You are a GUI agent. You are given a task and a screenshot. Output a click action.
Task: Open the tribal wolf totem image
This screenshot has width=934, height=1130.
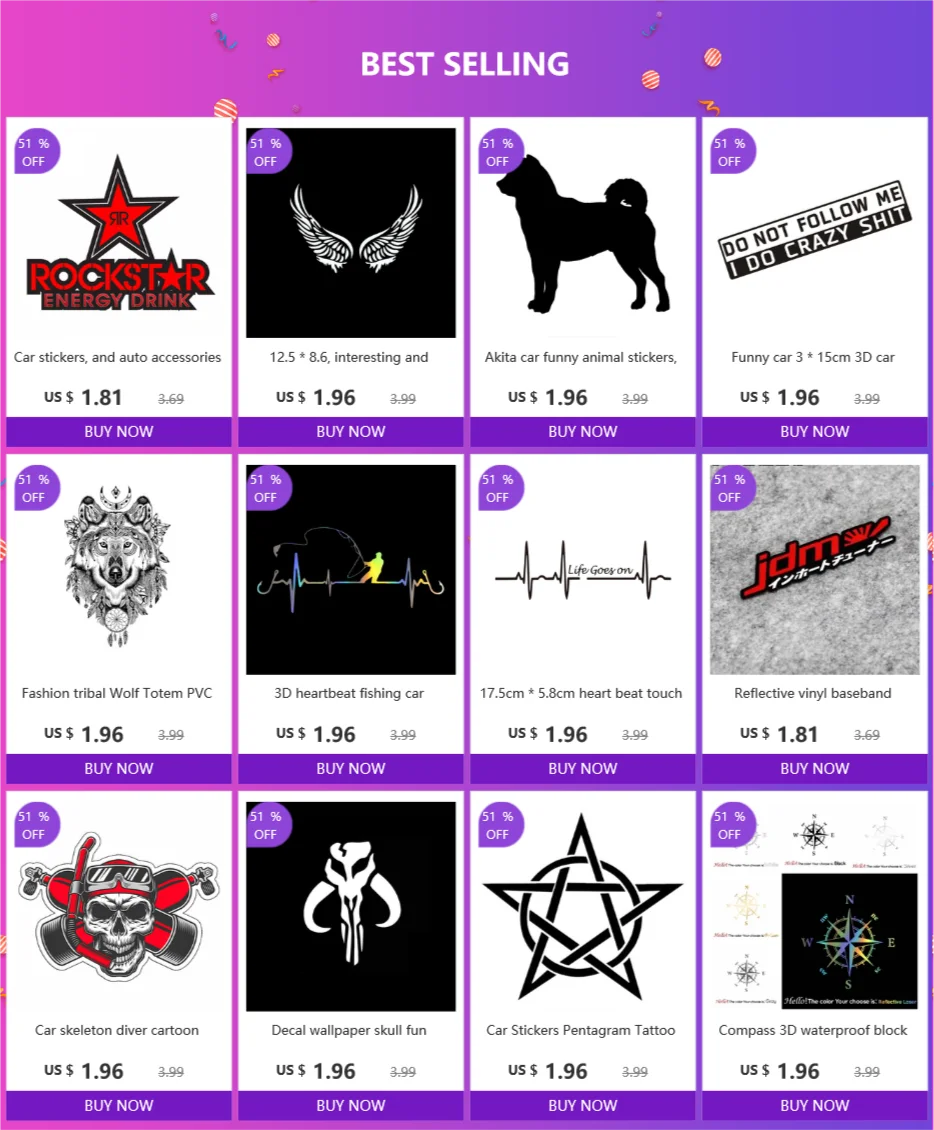tap(119, 569)
